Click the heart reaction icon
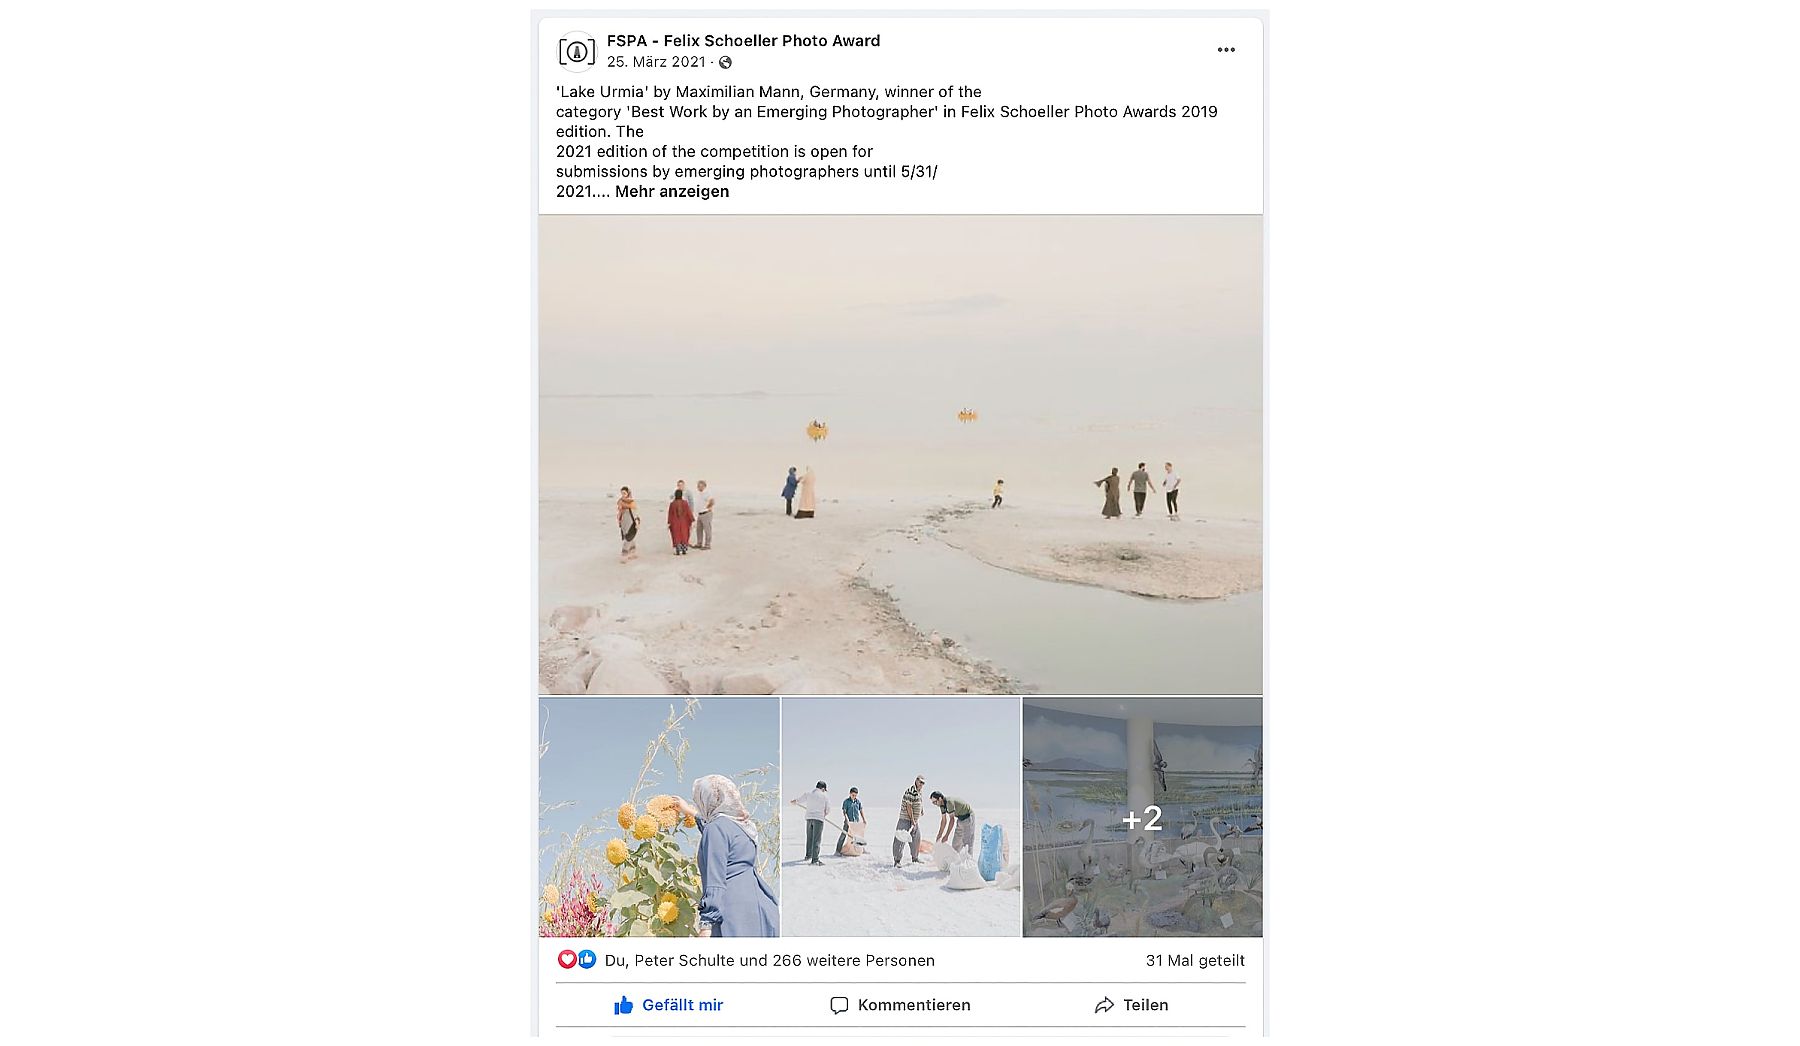Viewport: 1800px width, 1046px height. [567, 960]
